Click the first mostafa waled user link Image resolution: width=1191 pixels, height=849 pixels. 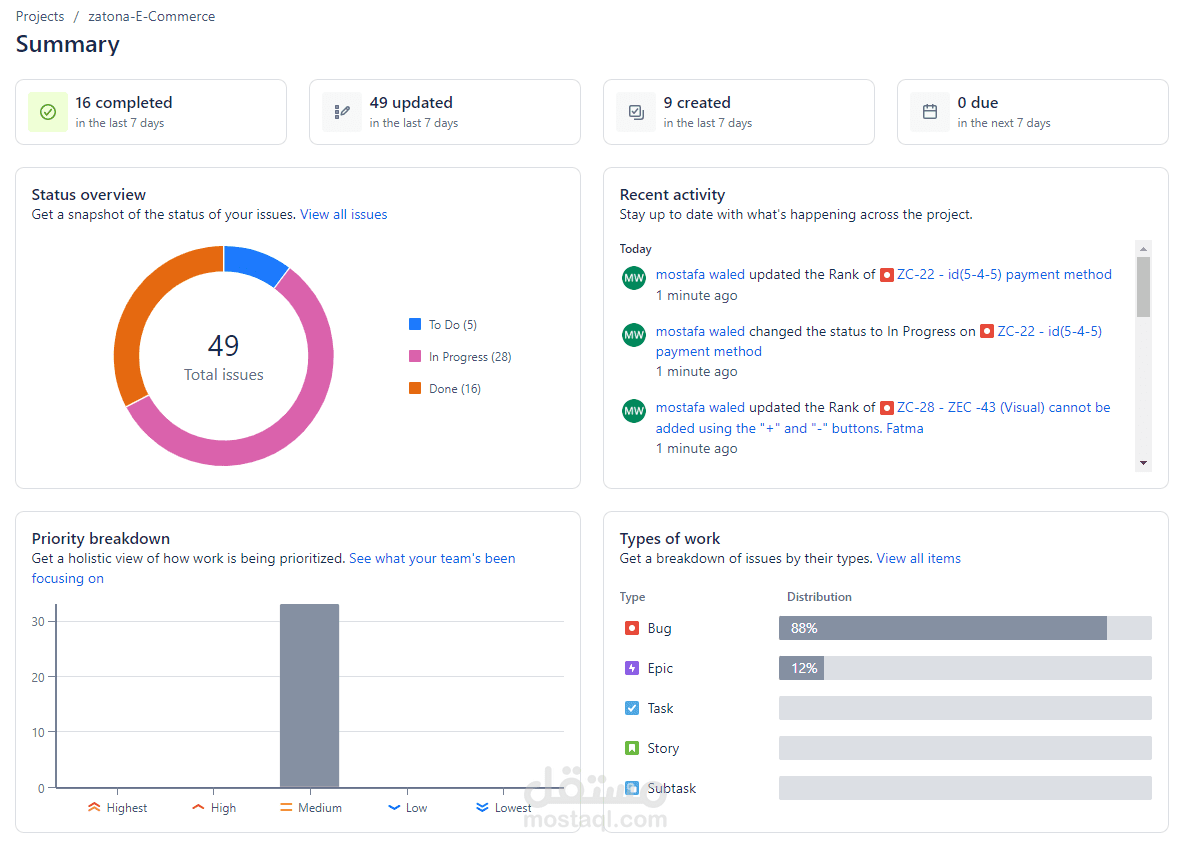(x=700, y=274)
